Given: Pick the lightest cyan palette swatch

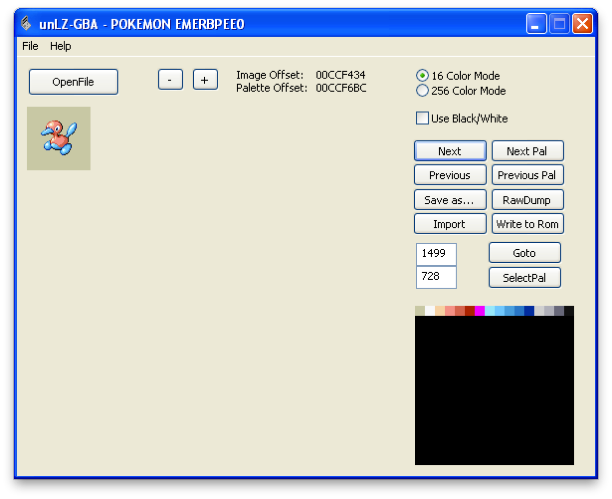Looking at the screenshot, I should (489, 311).
